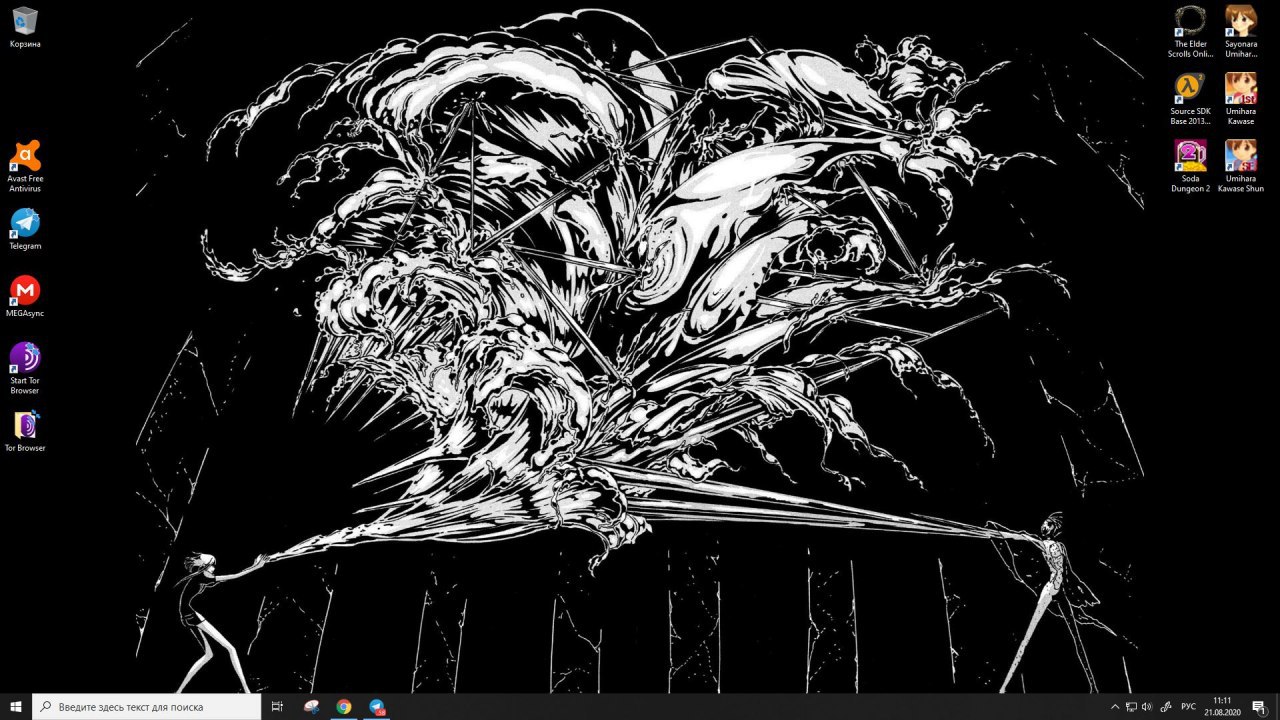Select the Soda Dungeon 2 shortcut
This screenshot has height=720, width=1280.
[1190, 166]
